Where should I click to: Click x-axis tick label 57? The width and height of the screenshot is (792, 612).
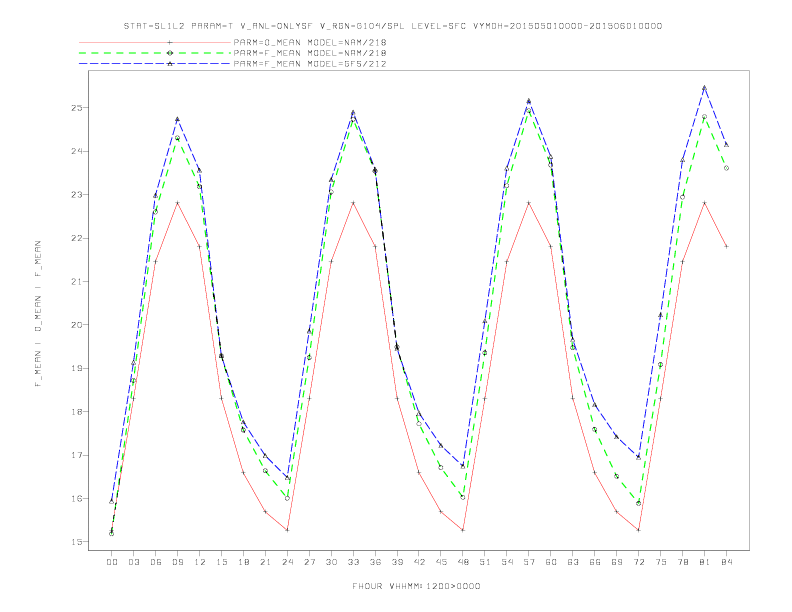(529, 562)
